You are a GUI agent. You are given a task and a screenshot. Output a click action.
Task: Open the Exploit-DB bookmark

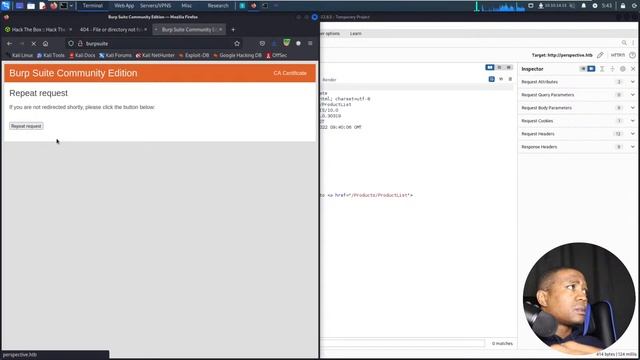pyautogui.click(x=194, y=55)
